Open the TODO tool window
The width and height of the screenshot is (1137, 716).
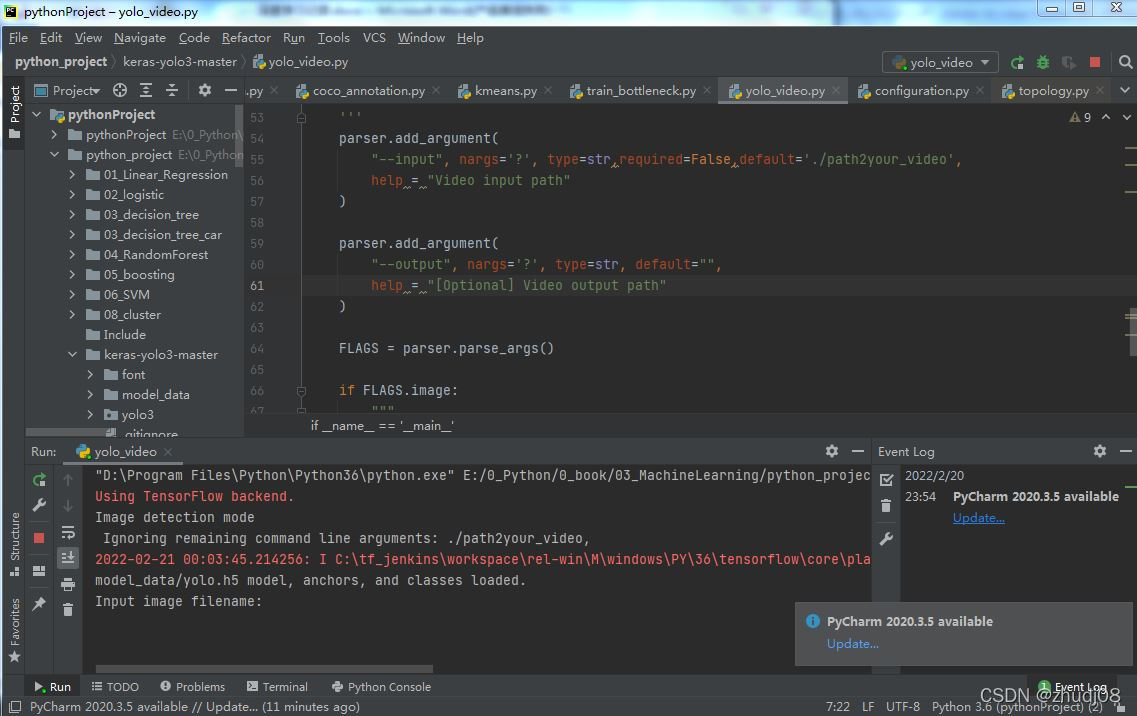(115, 687)
